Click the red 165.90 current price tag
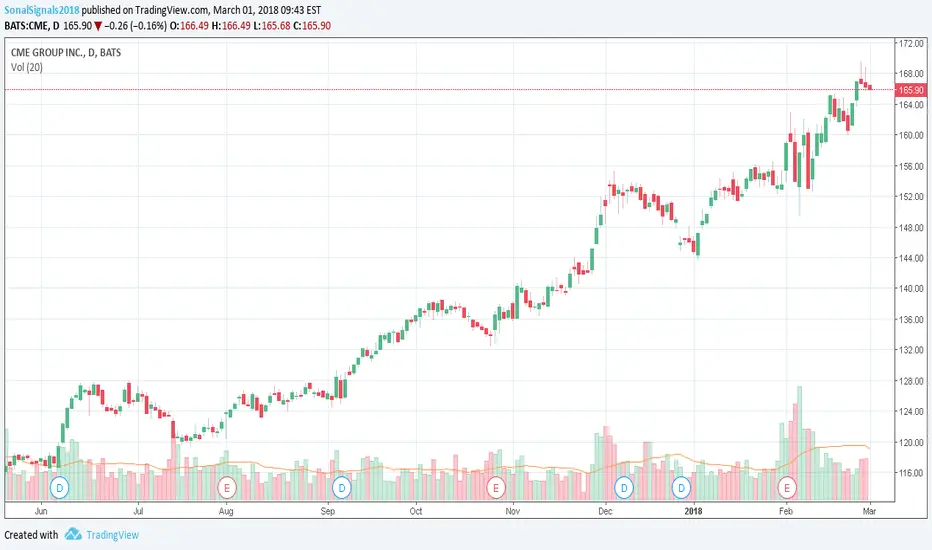Screen dimensions: 932x550 click(911, 90)
